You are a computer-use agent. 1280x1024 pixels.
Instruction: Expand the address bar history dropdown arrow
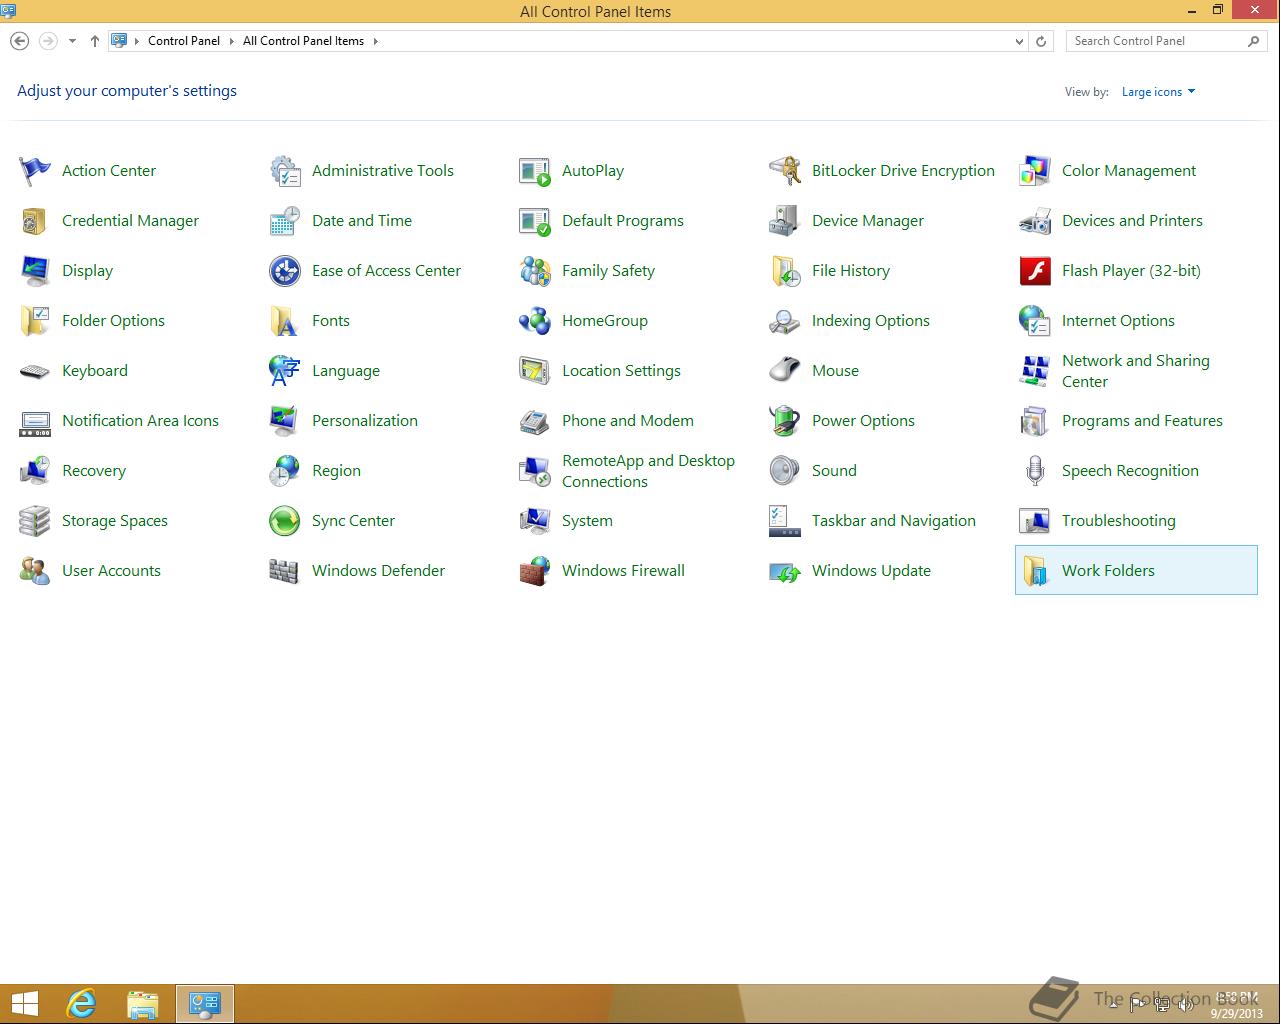coord(1019,41)
